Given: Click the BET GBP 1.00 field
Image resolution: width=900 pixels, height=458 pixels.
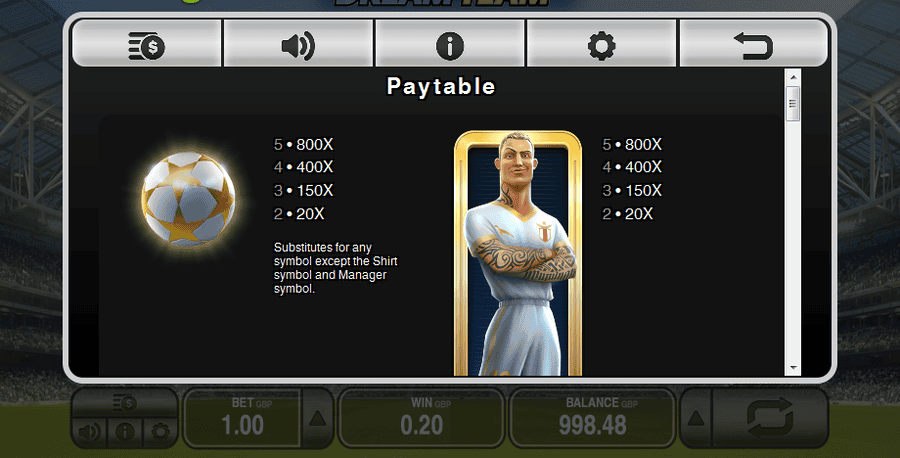Looking at the screenshot, I should 243,418.
